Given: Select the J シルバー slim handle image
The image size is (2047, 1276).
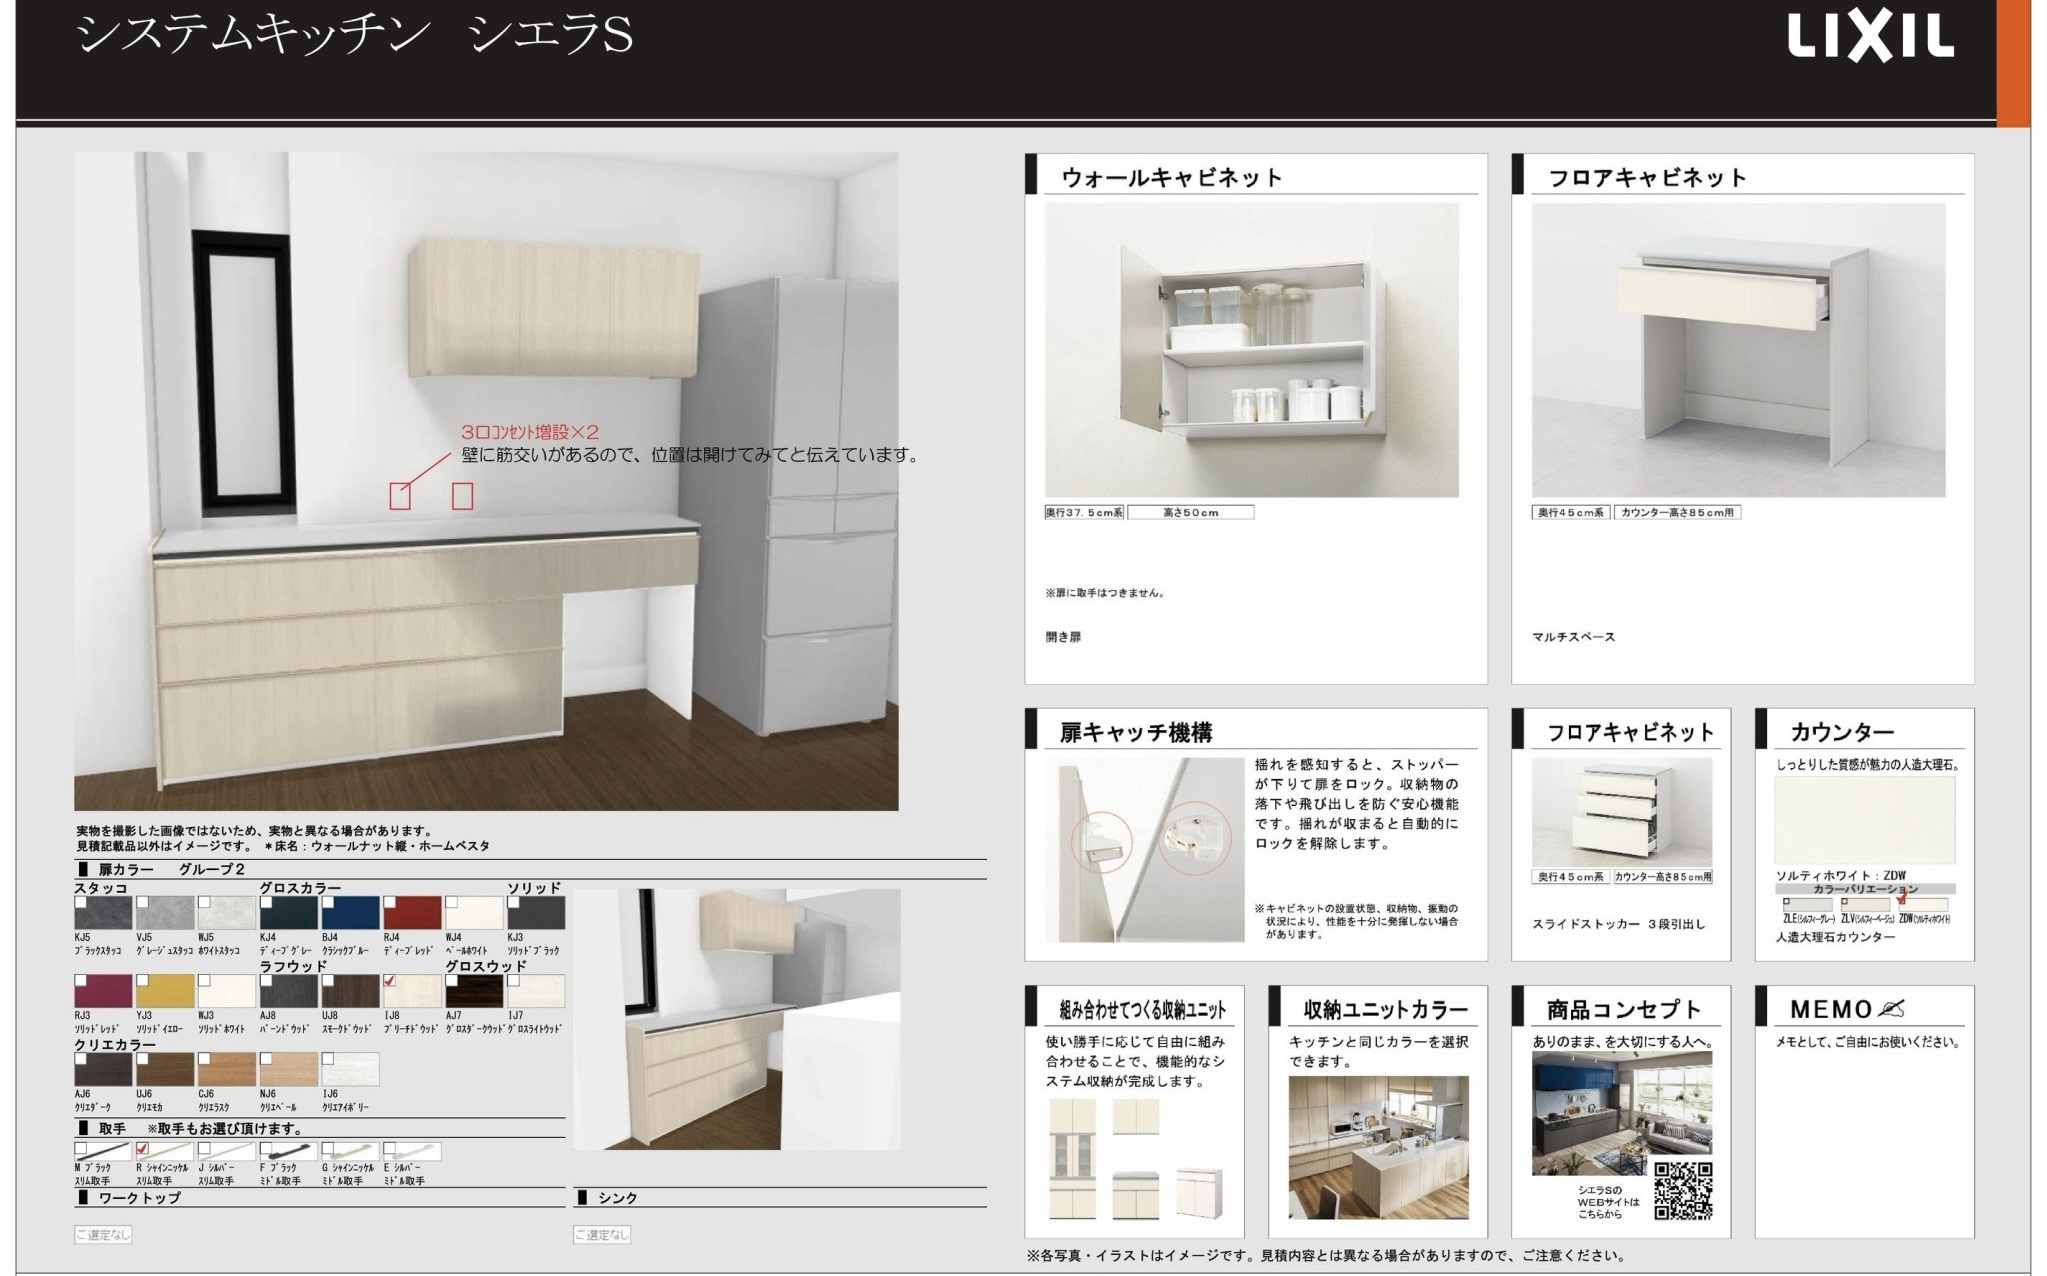Looking at the screenshot, I should (x=227, y=1152).
